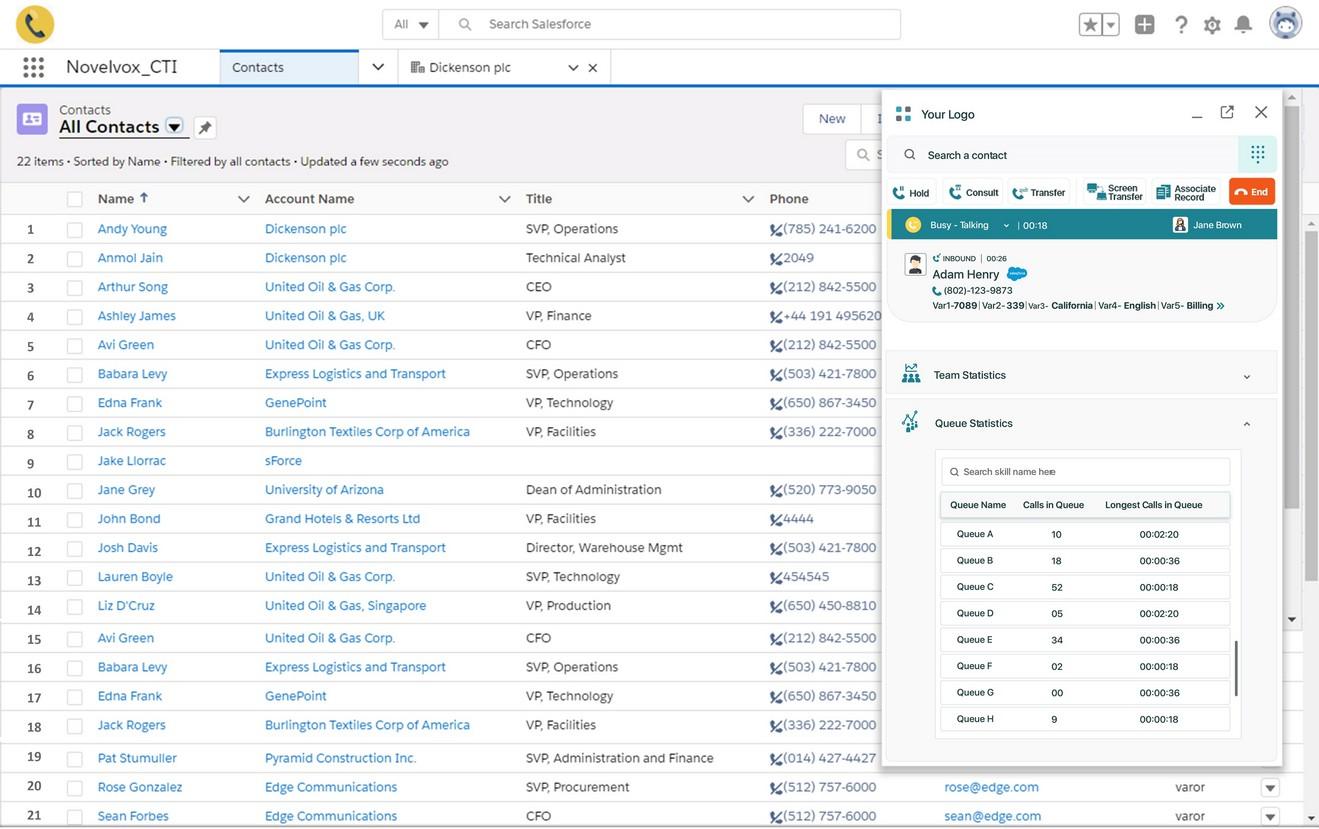
Task: Open the CTI dial pad grid icon
Action: [1257, 154]
